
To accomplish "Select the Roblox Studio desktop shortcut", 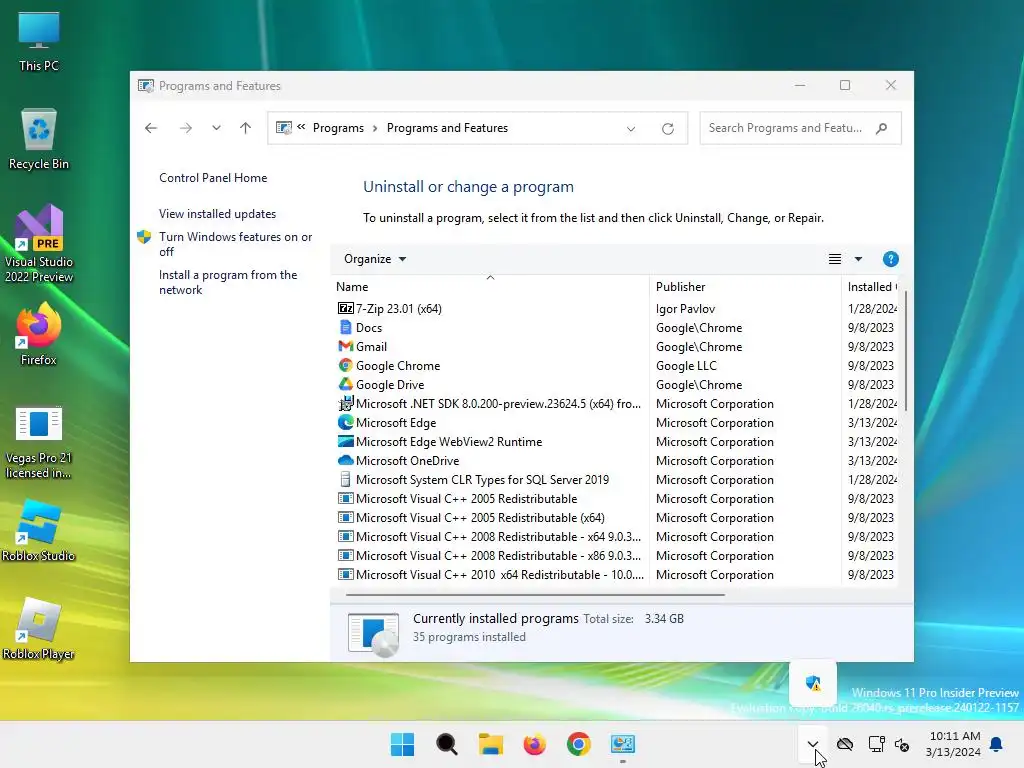I will (39, 531).
